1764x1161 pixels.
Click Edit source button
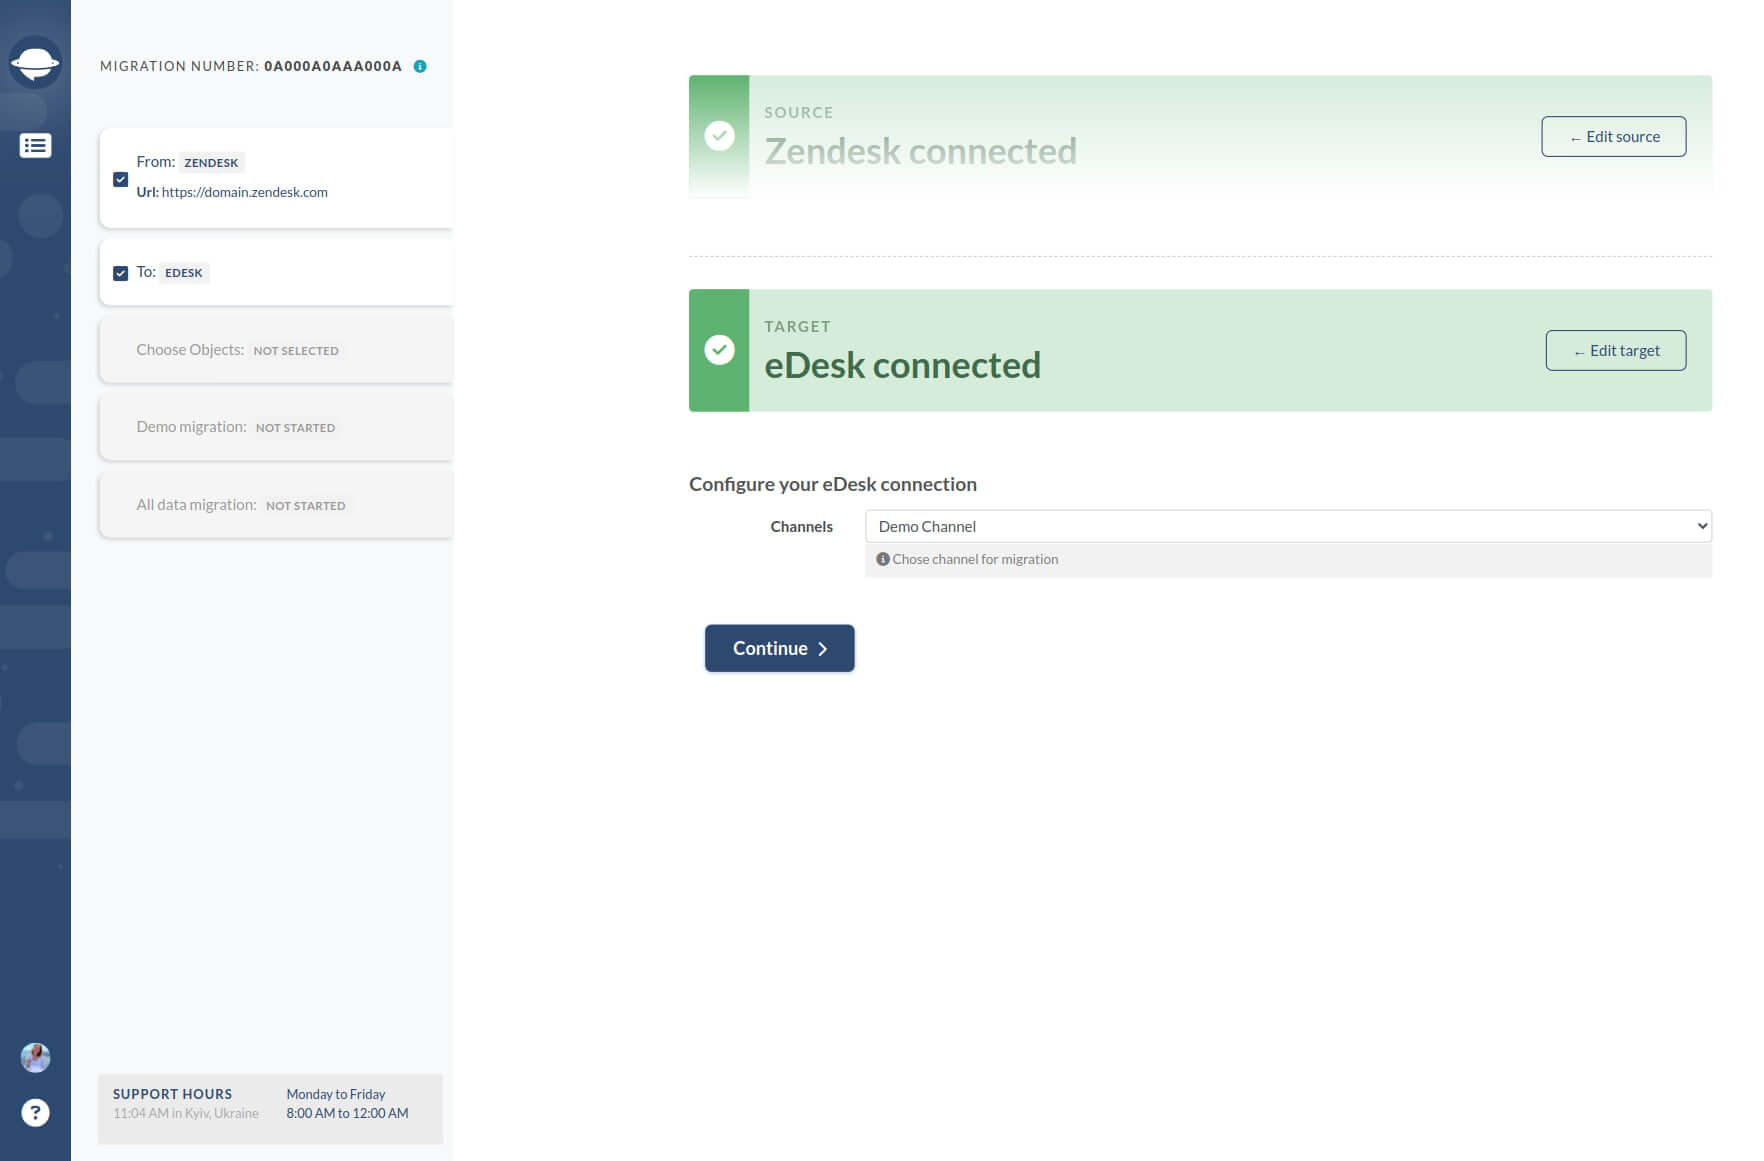click(1613, 136)
